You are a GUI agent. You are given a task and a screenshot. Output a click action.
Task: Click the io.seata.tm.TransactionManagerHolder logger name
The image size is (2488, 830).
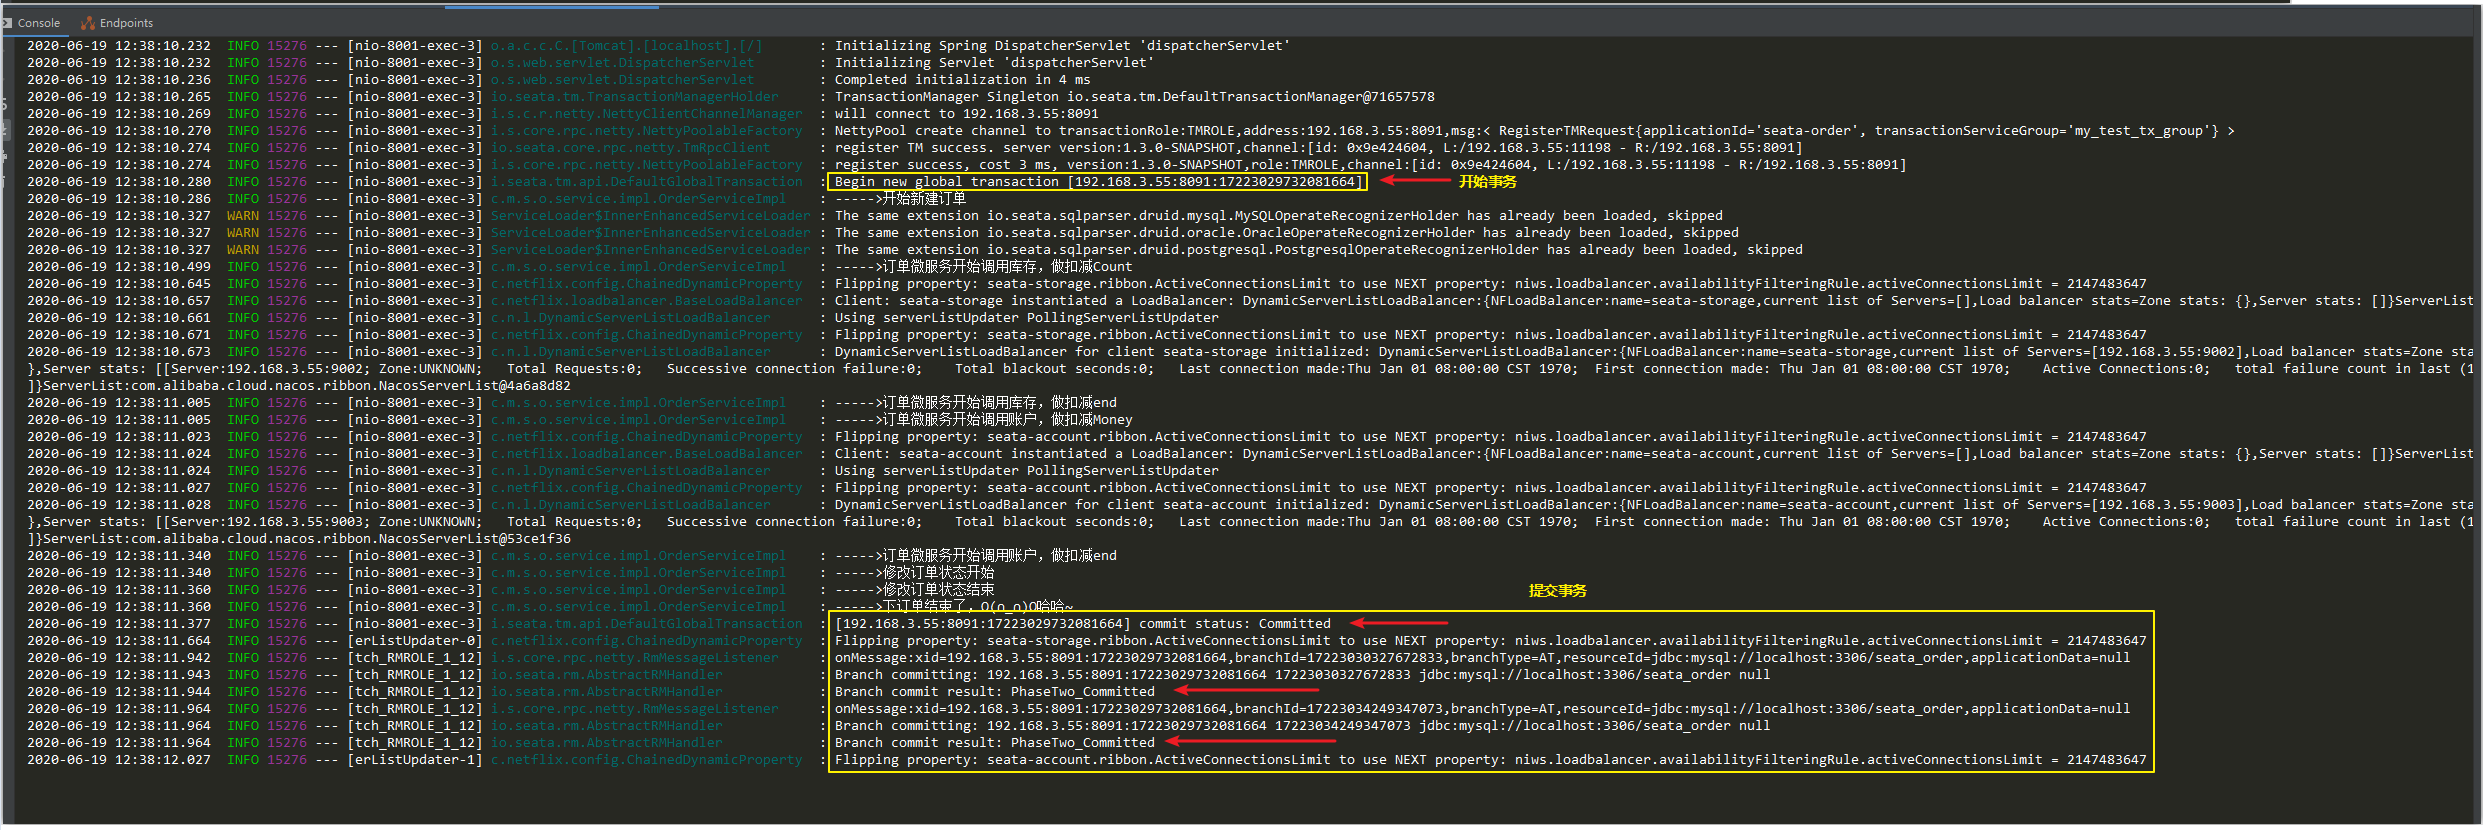point(634,97)
